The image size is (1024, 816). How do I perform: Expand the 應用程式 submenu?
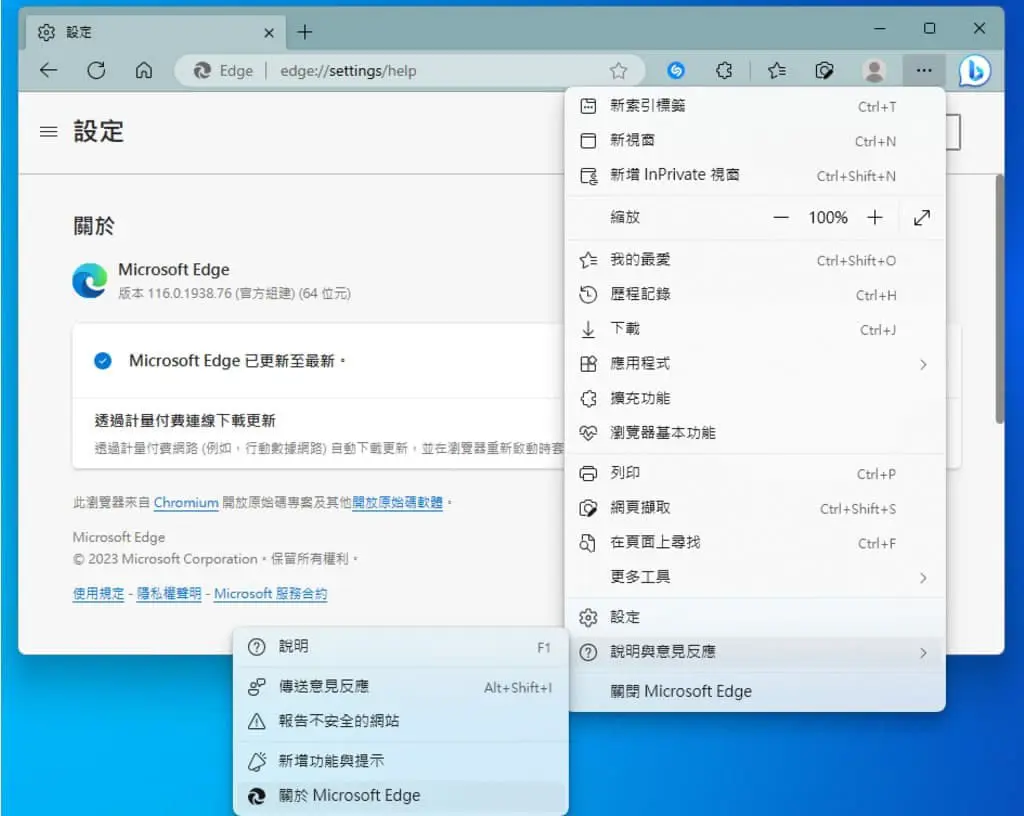754,364
